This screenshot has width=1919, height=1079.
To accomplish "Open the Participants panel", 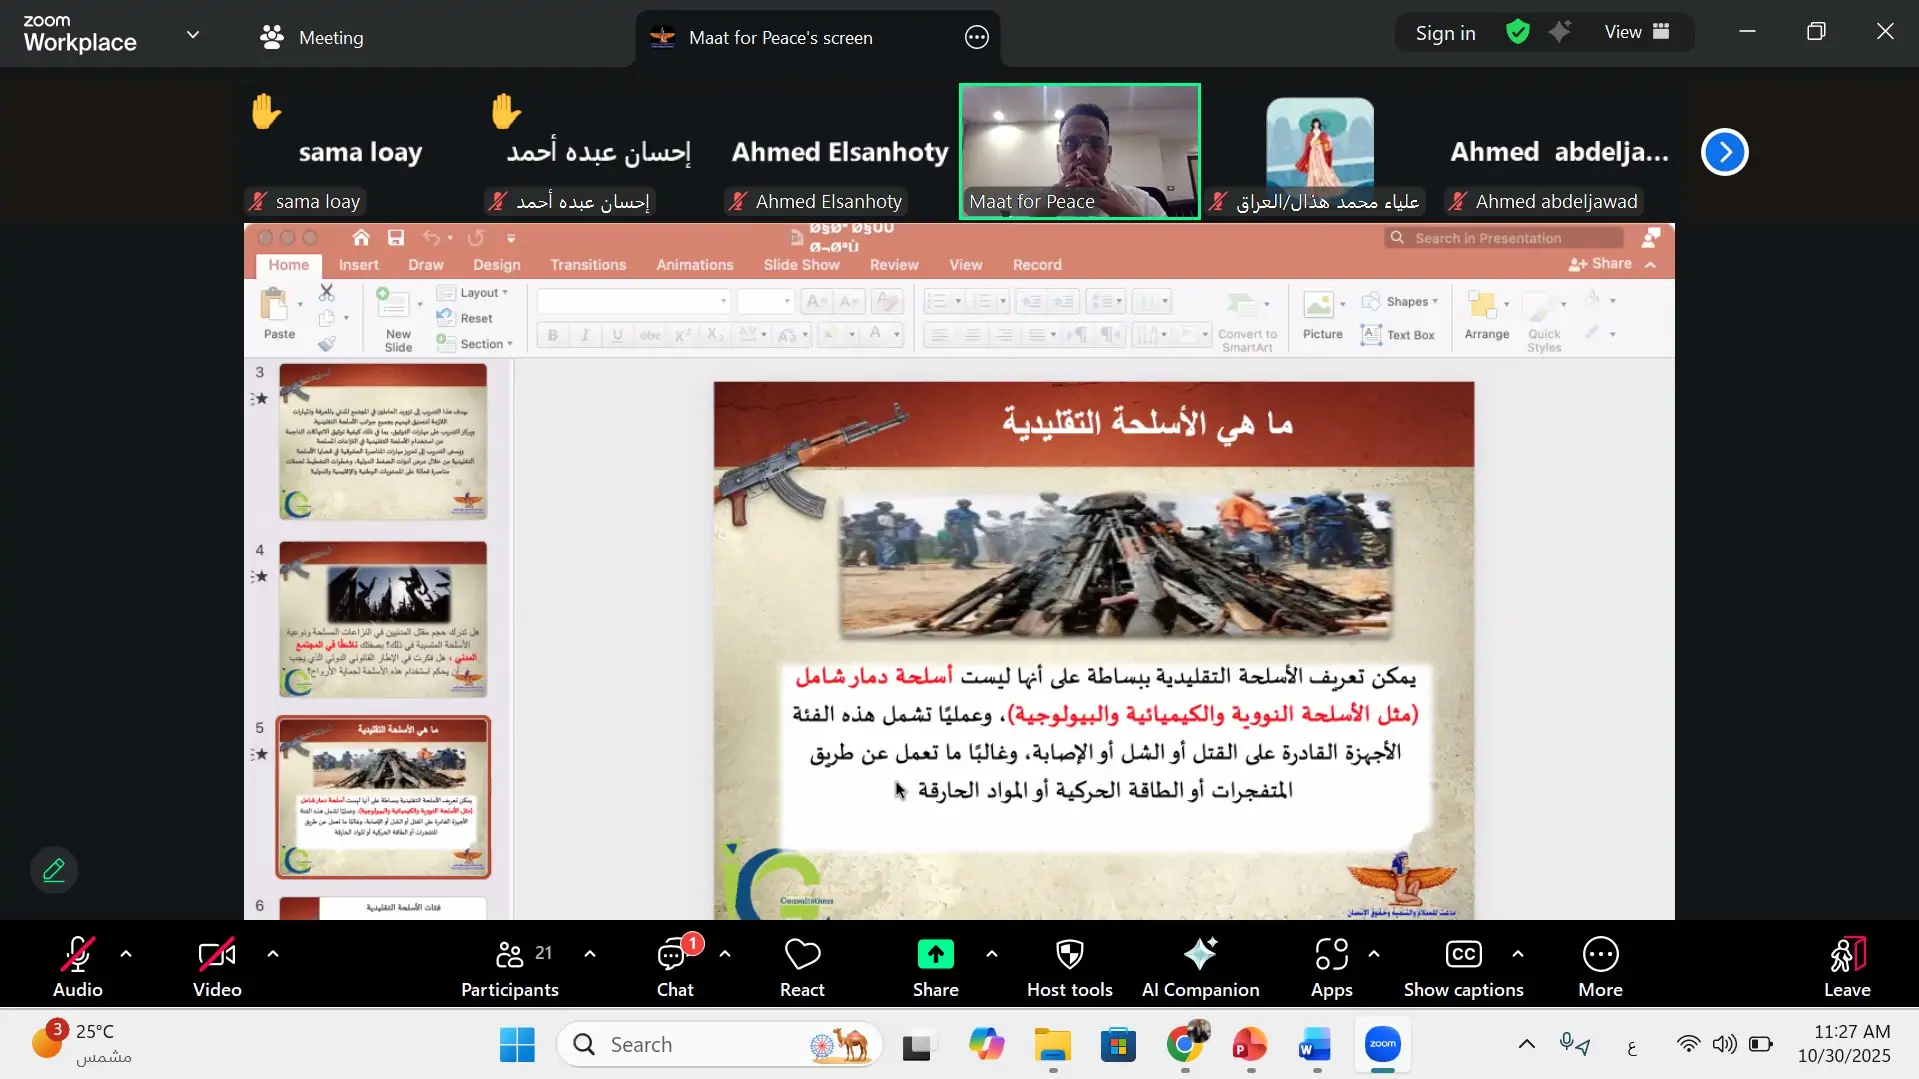I will pos(509,966).
